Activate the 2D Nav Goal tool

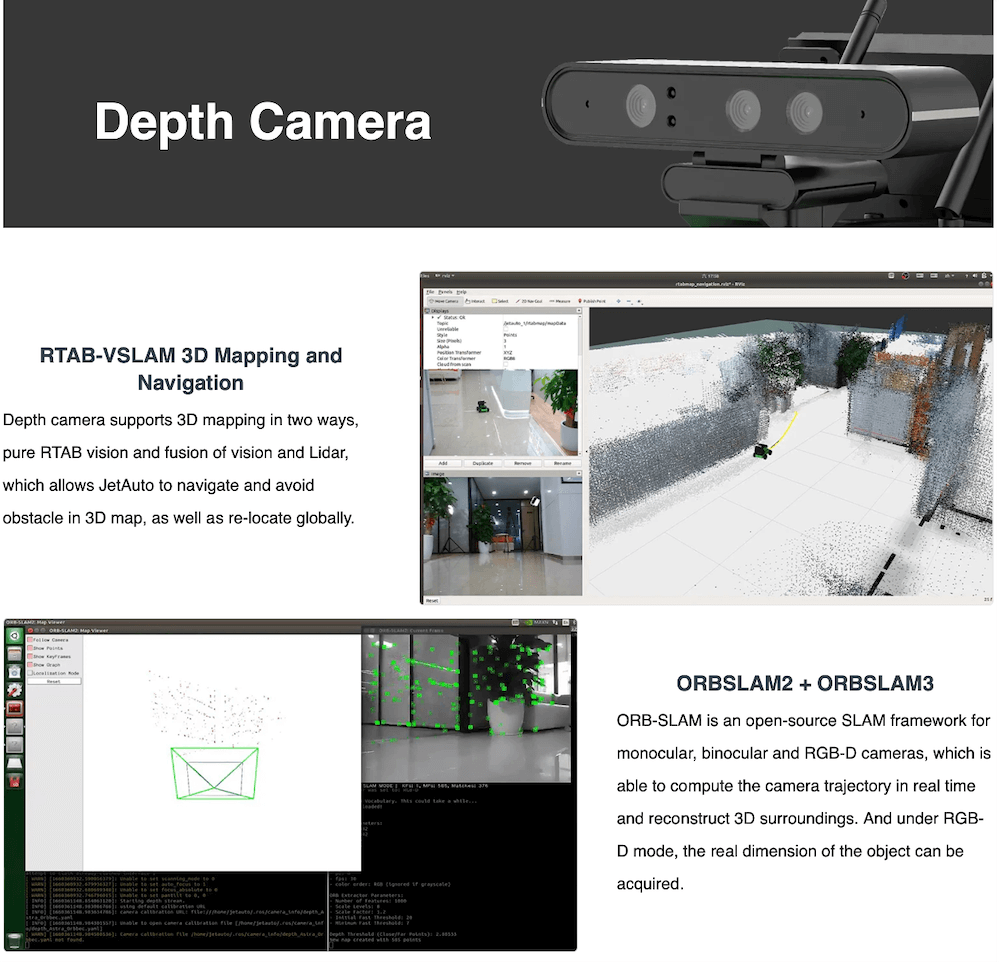(529, 301)
